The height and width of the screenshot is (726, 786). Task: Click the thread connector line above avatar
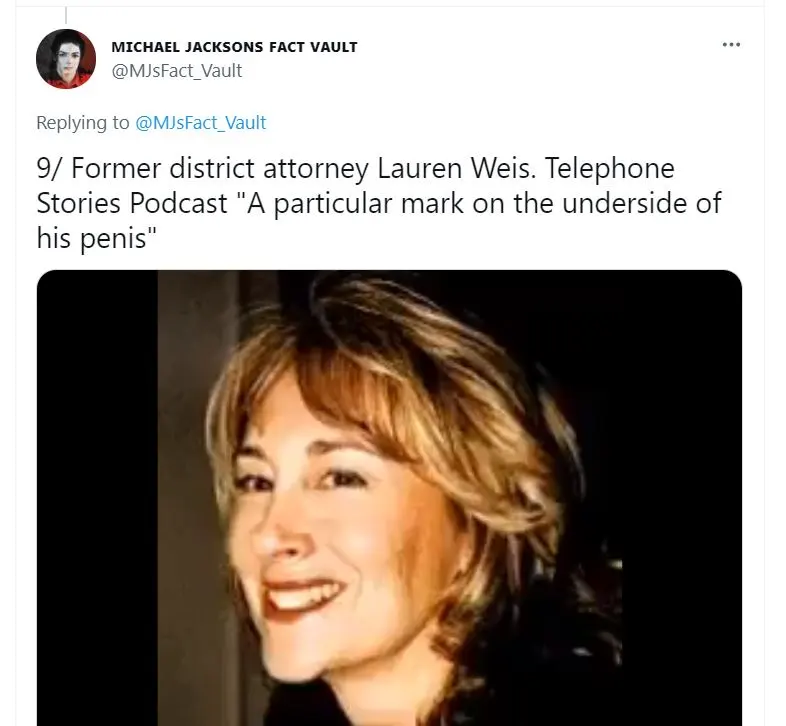tap(66, 15)
